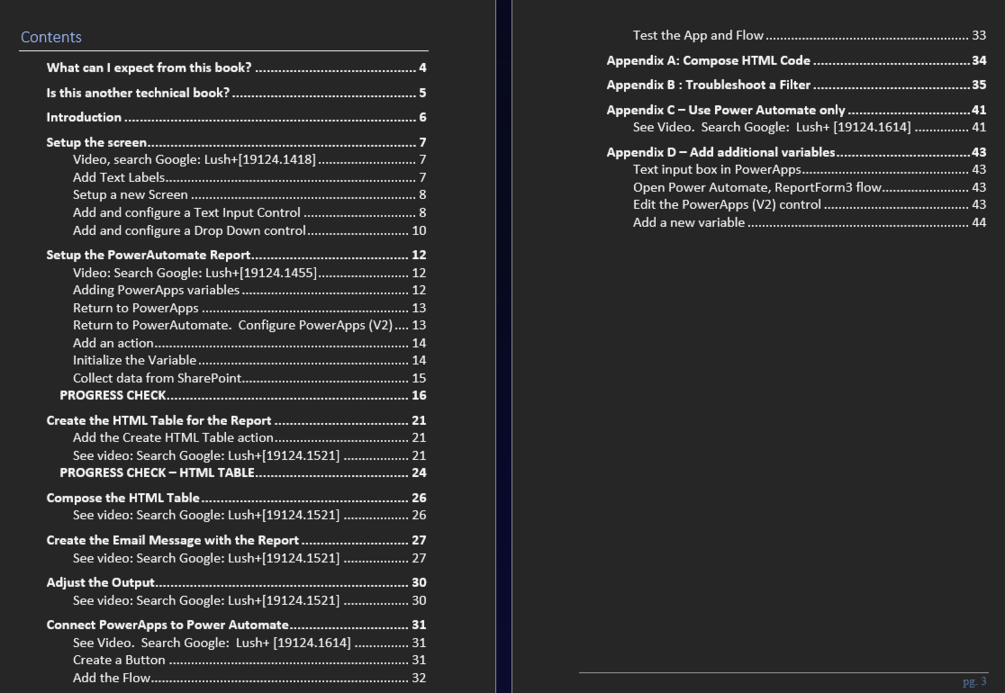Open 'Return to PowerAutomate. Configure PowerApps (V2)'
Image resolution: width=1005 pixels, height=693 pixels.
pos(249,326)
